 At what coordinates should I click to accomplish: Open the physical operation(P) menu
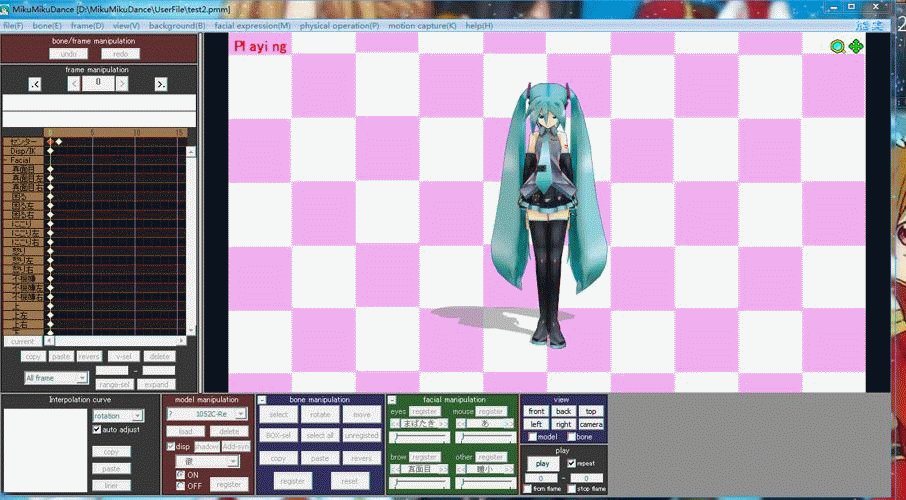click(339, 26)
